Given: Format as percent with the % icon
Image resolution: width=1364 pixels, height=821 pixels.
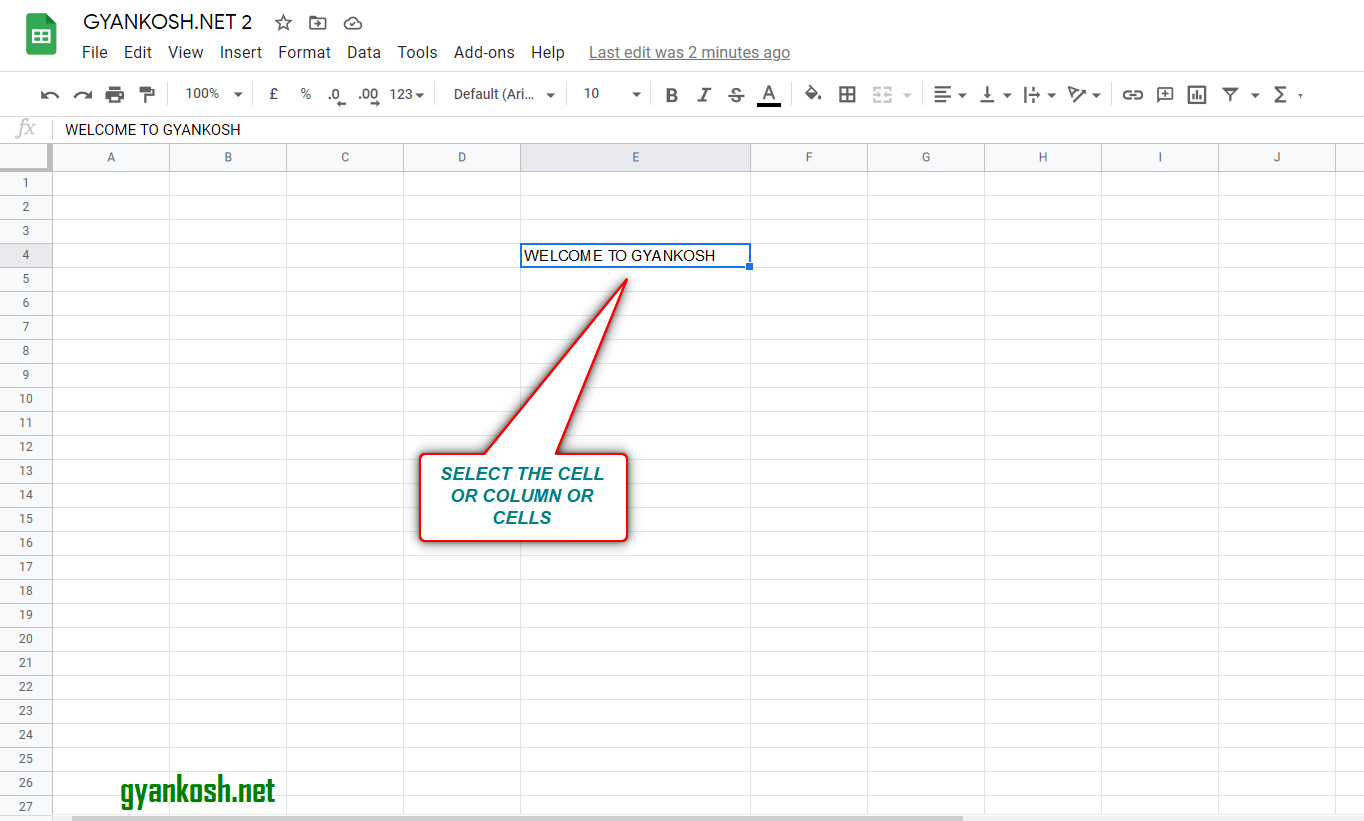Looking at the screenshot, I should (x=305, y=94).
